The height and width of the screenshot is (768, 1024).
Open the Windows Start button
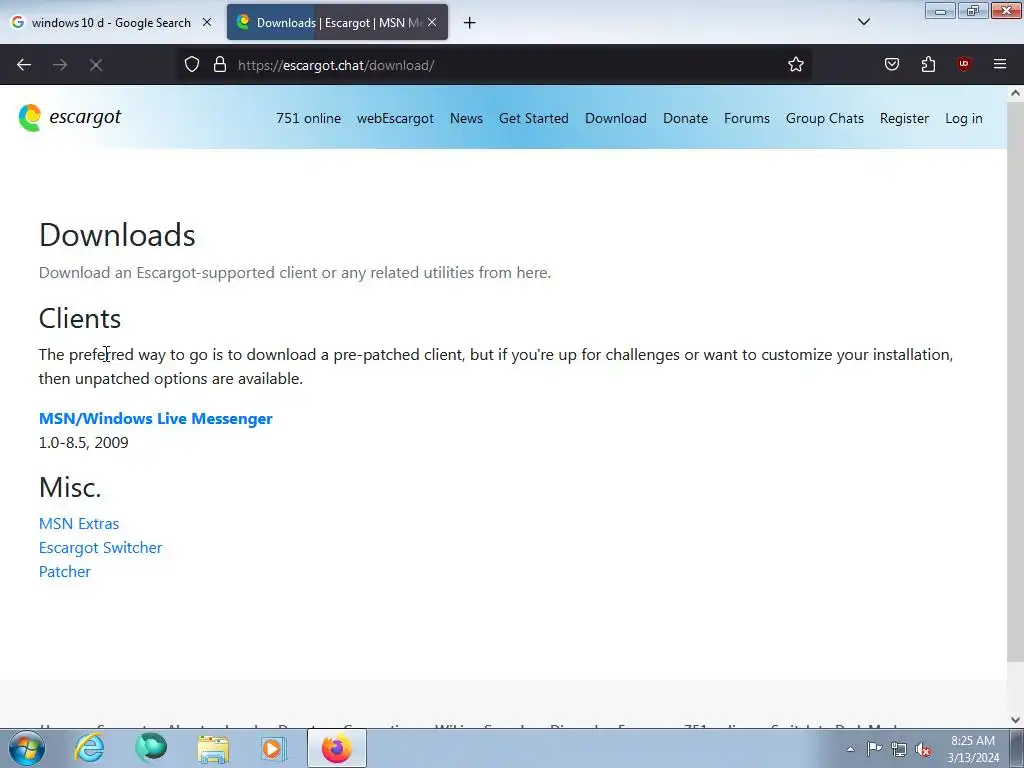pos(27,748)
